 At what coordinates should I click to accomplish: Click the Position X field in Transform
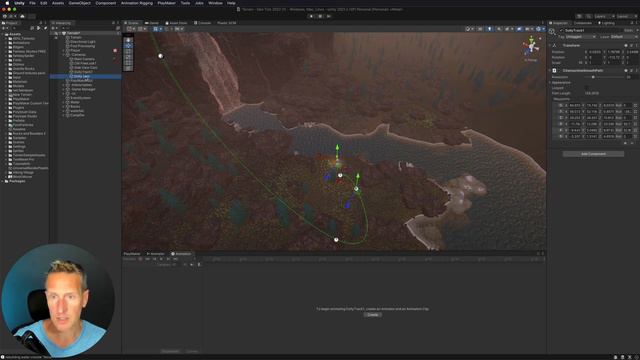tap(595, 52)
